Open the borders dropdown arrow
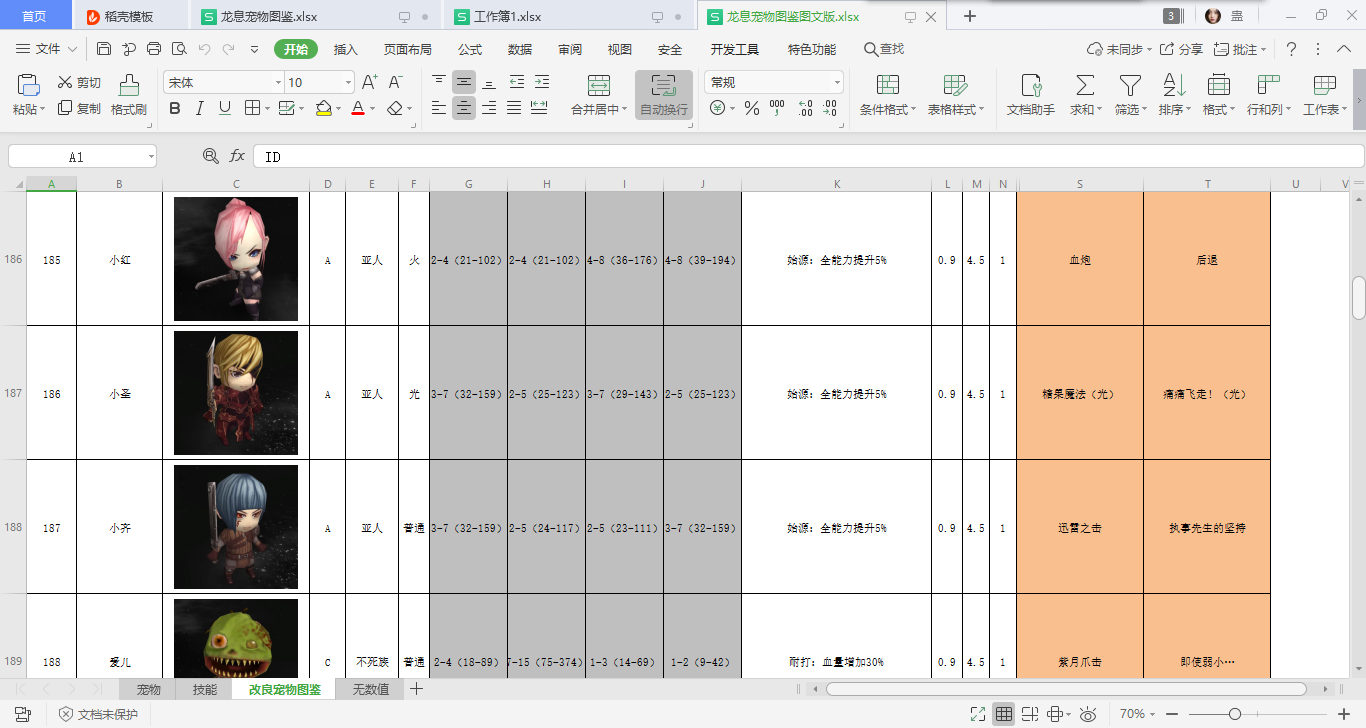 coord(266,109)
